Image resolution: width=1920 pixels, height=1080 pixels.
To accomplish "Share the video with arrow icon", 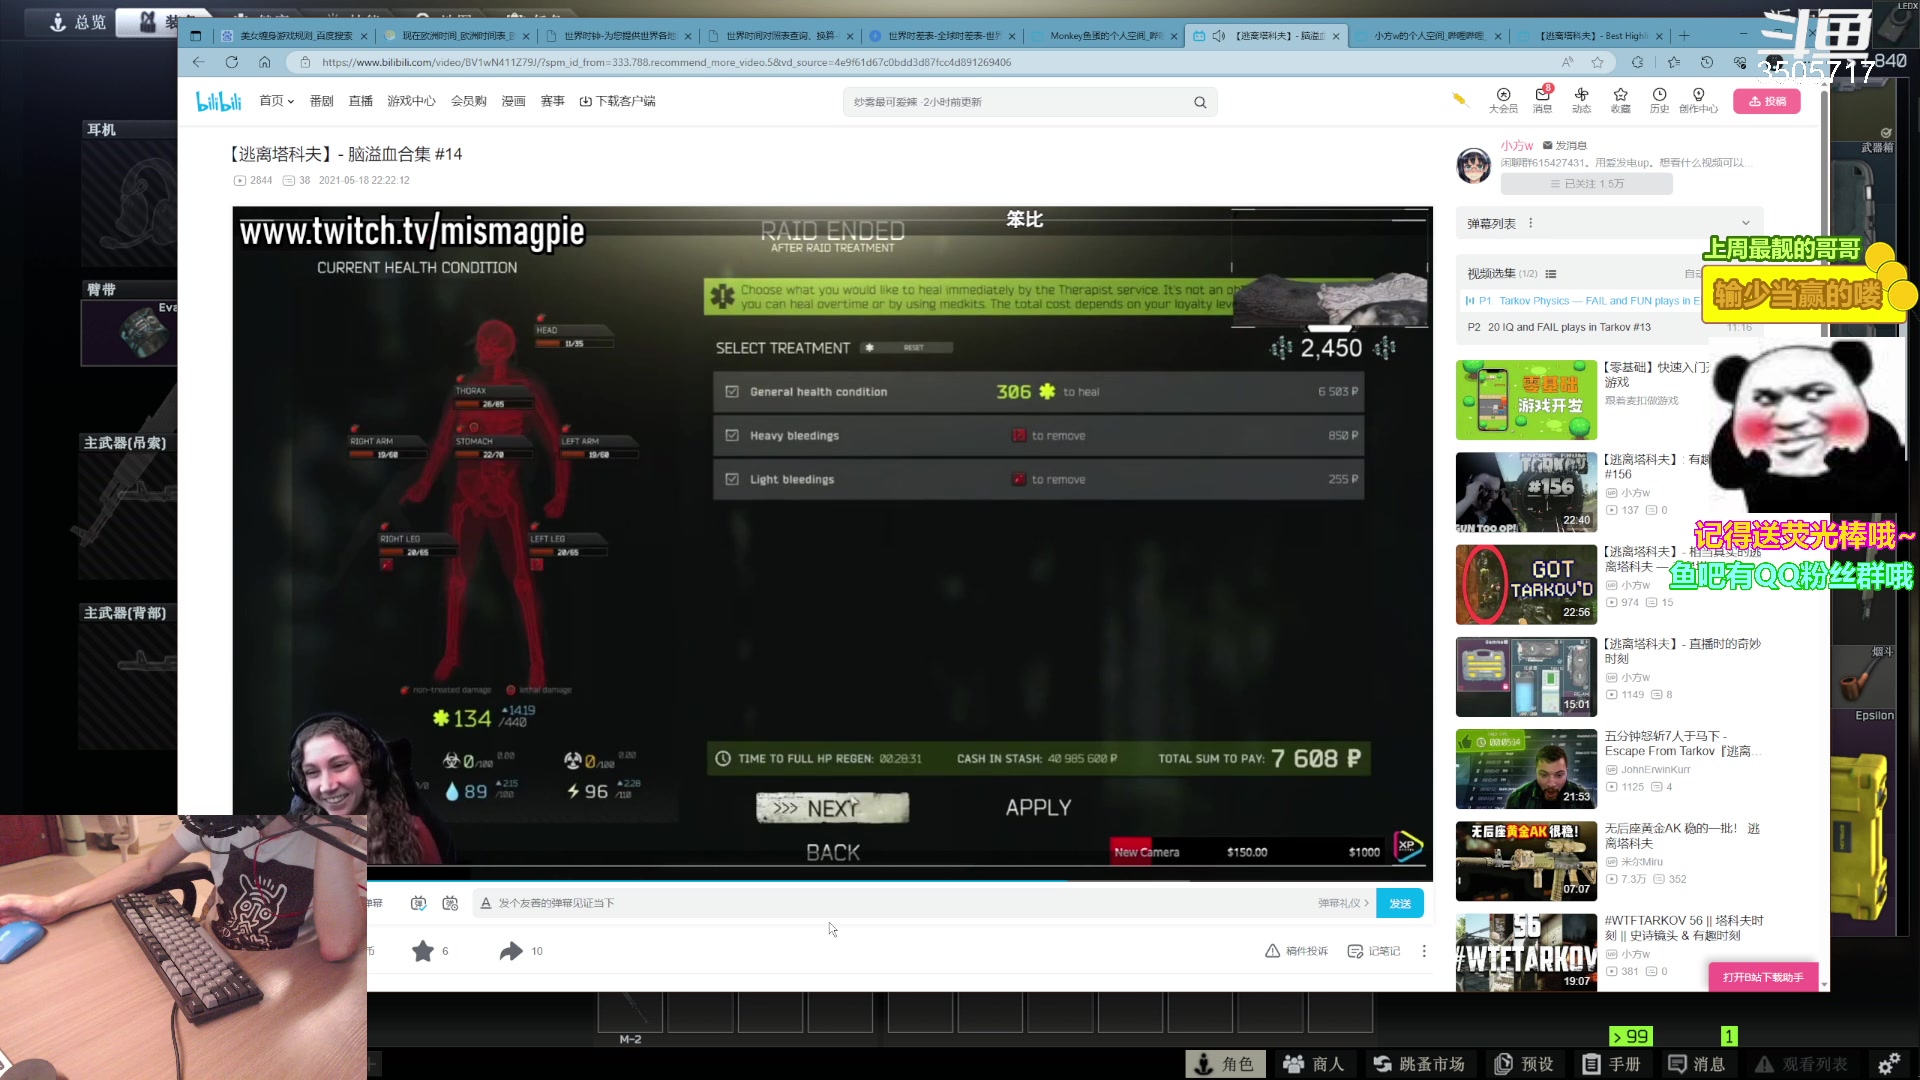I will [x=511, y=951].
